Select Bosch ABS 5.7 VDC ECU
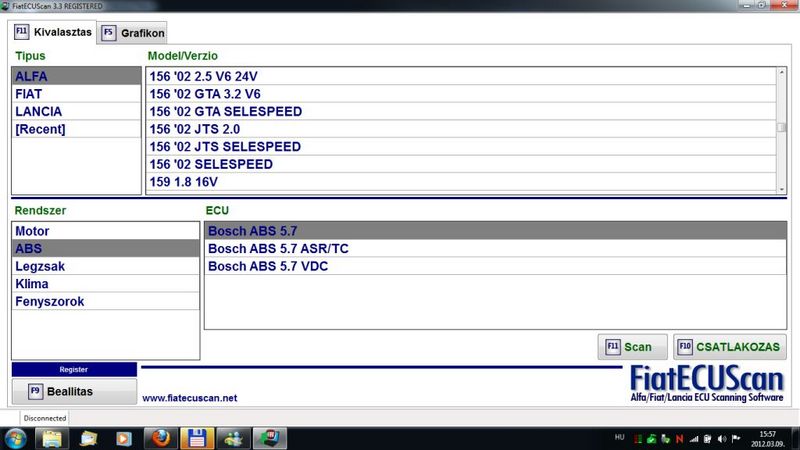The image size is (800, 450). tap(267, 266)
